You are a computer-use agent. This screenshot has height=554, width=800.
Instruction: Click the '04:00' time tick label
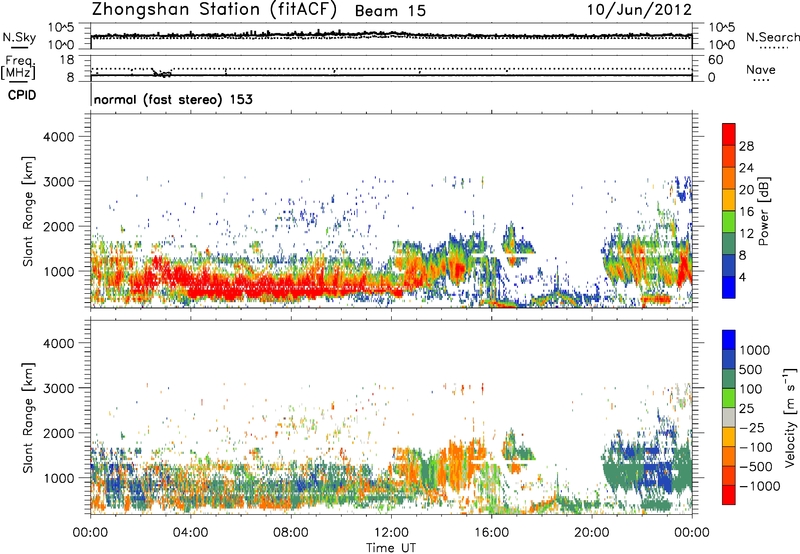(190, 533)
